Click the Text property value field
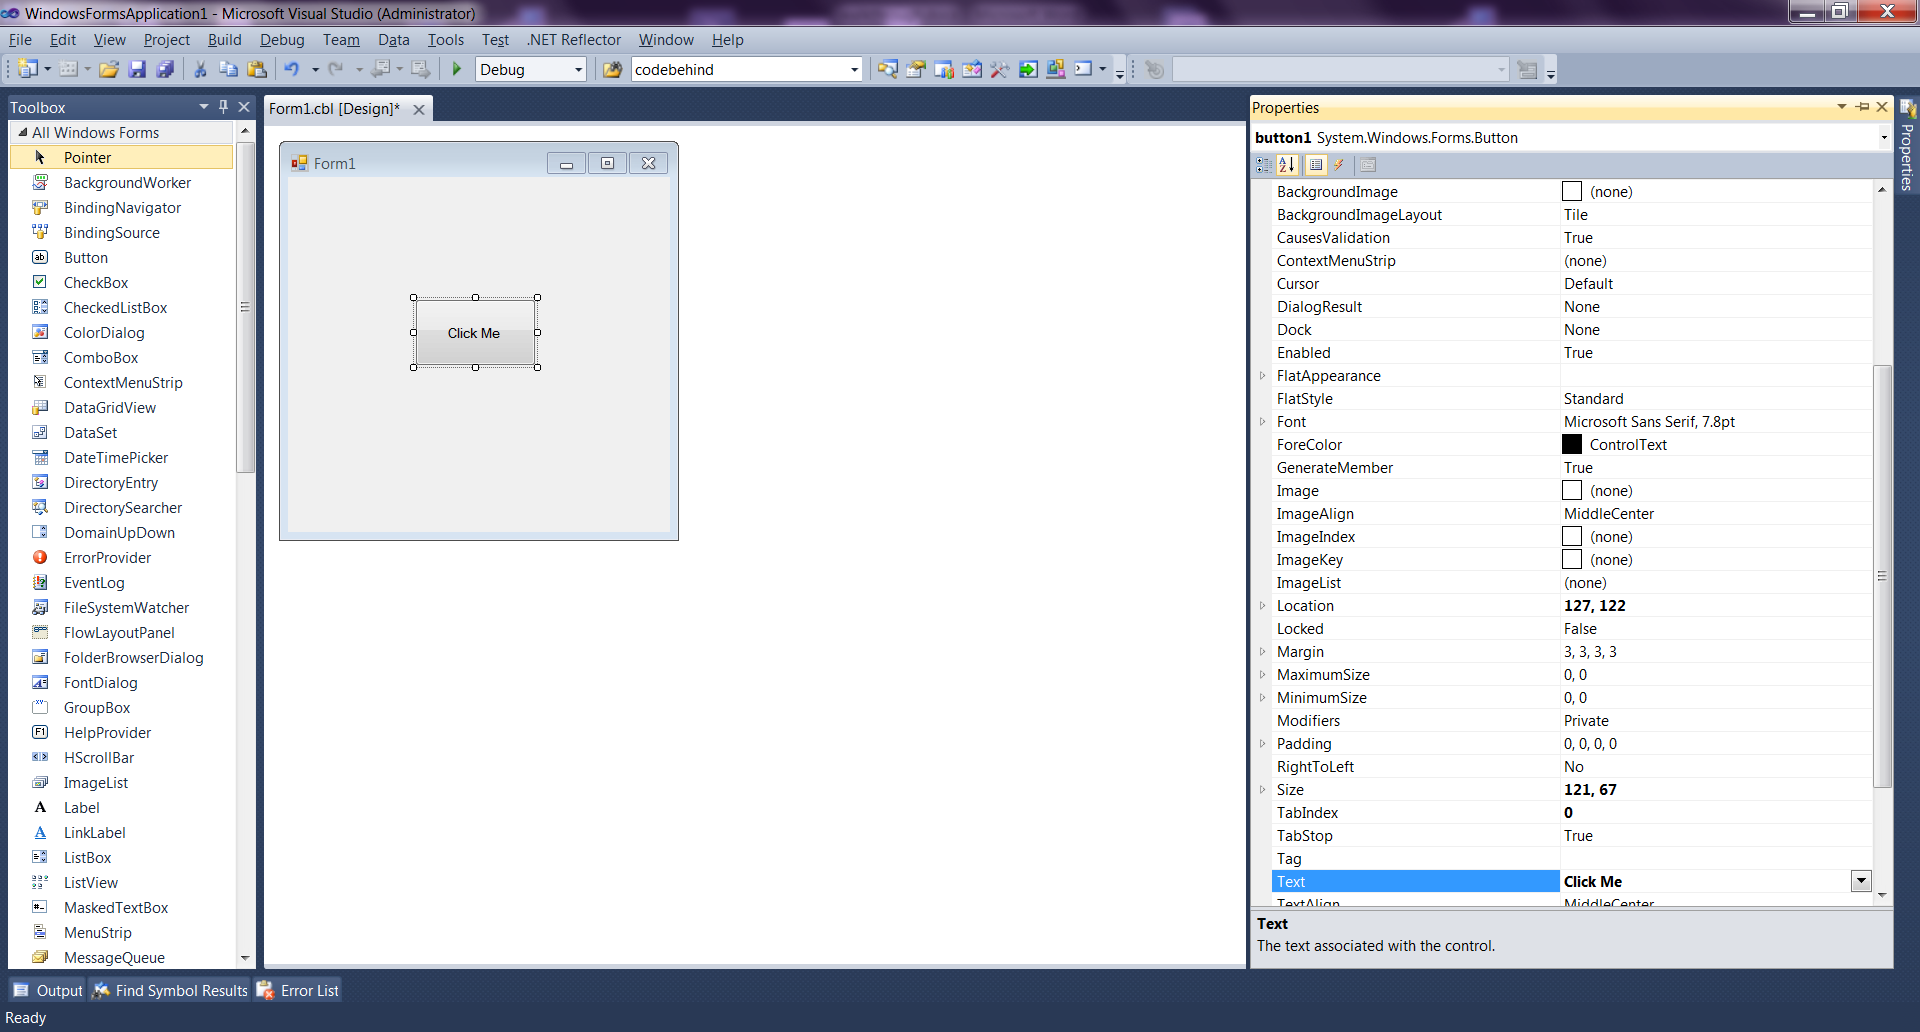Screen dimensions: 1920x1032 1705,881
